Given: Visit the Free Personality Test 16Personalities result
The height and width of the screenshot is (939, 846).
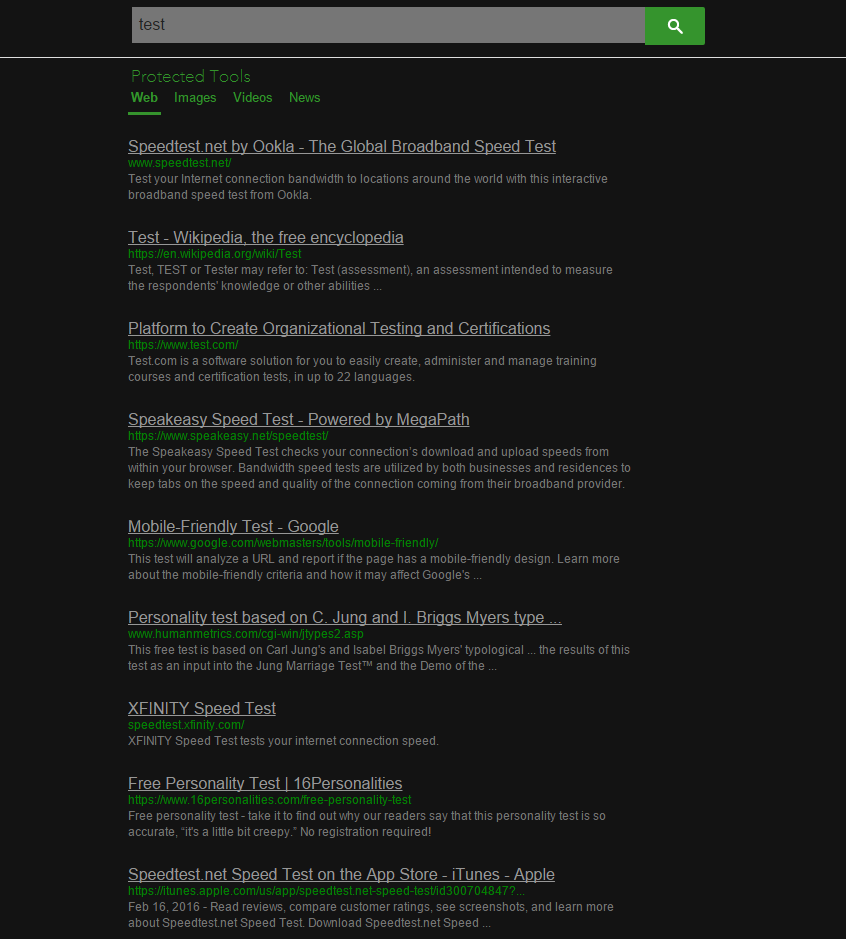Looking at the screenshot, I should tap(264, 783).
